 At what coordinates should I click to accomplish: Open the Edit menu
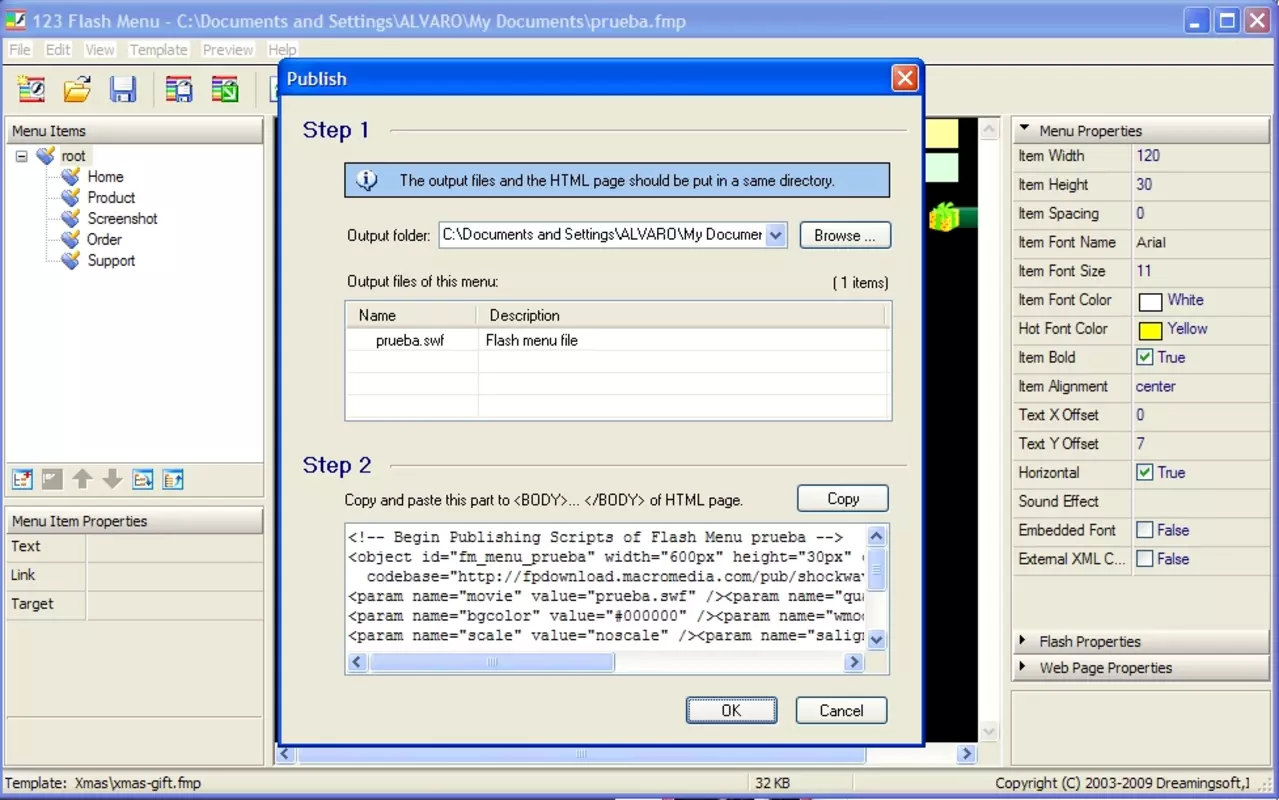click(58, 49)
